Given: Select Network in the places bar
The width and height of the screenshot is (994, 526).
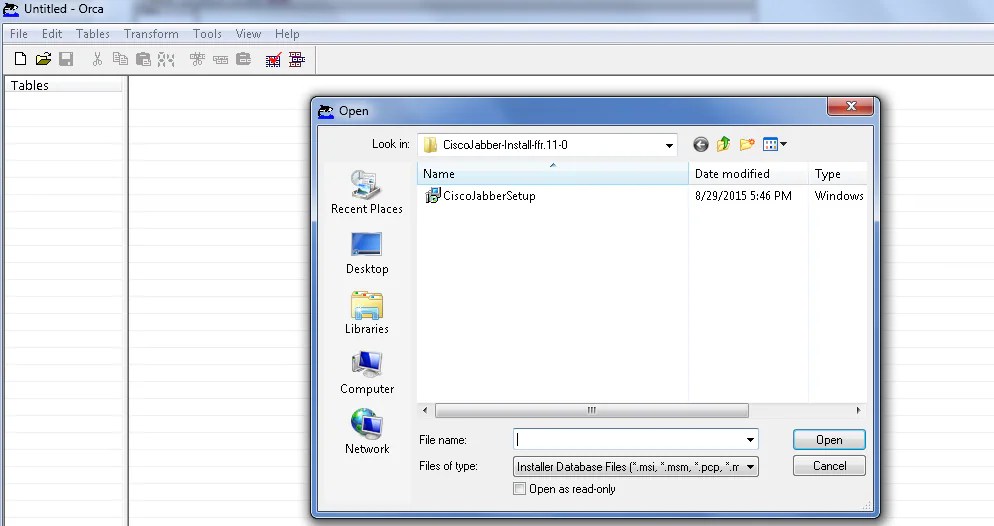Looking at the screenshot, I should 366,432.
